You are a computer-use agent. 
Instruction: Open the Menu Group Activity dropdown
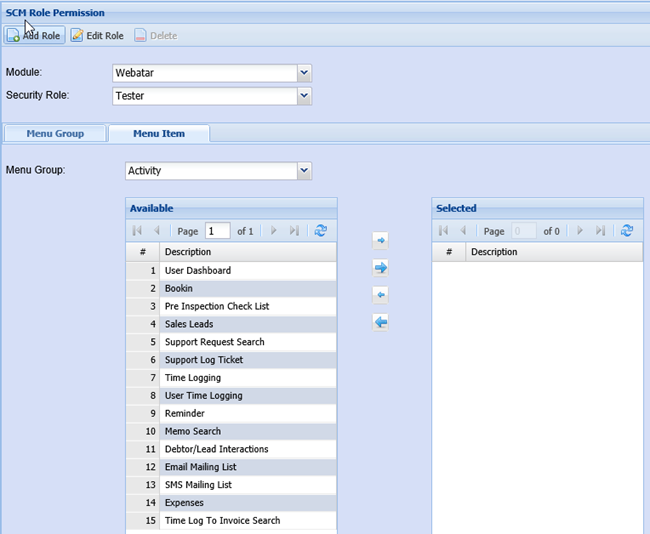[x=304, y=171]
